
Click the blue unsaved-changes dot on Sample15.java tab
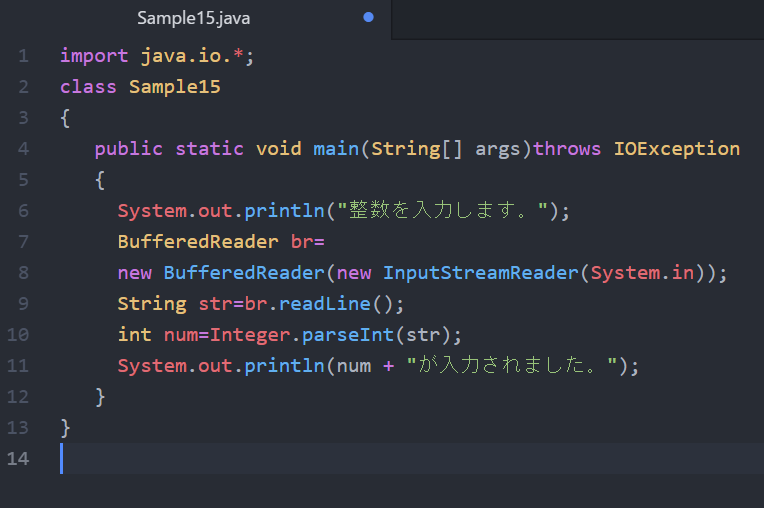tap(368, 18)
